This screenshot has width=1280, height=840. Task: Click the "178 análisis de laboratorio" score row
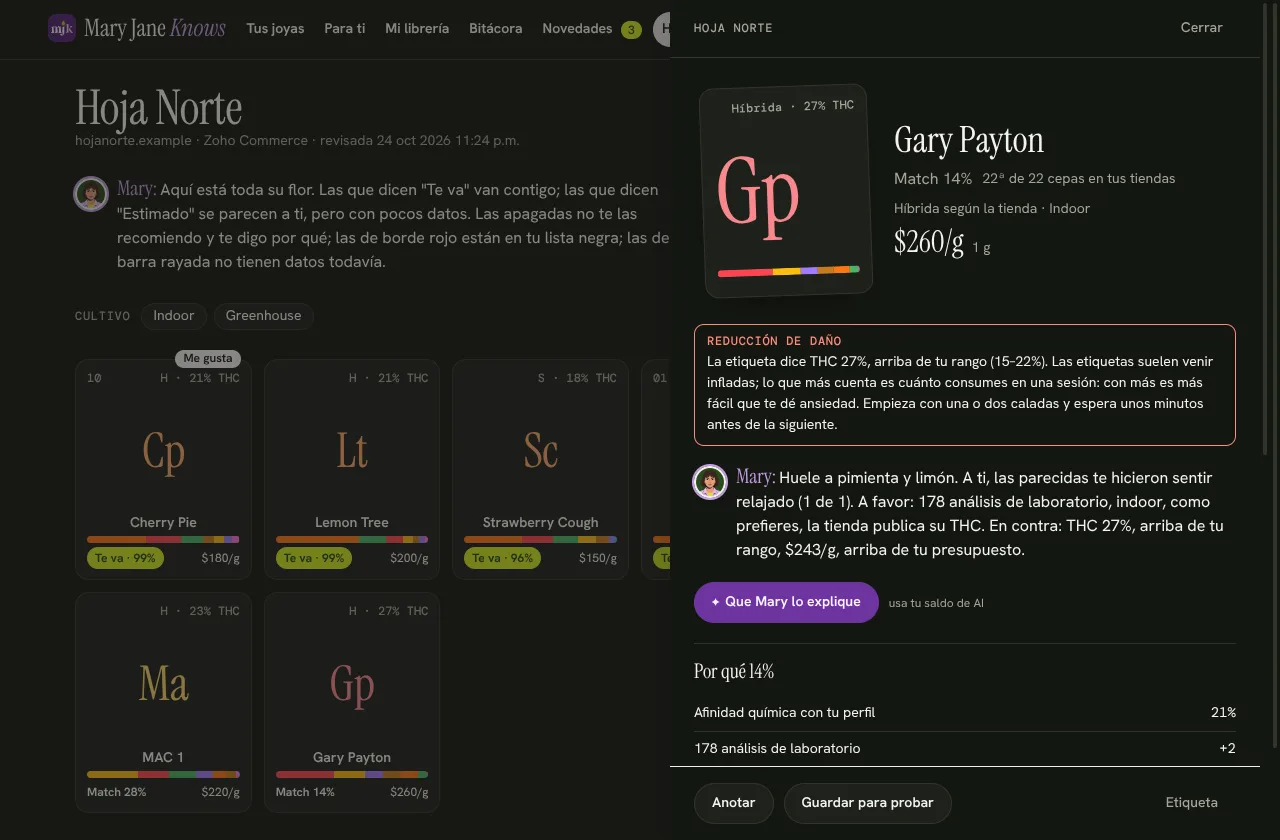pyautogui.click(x=965, y=749)
